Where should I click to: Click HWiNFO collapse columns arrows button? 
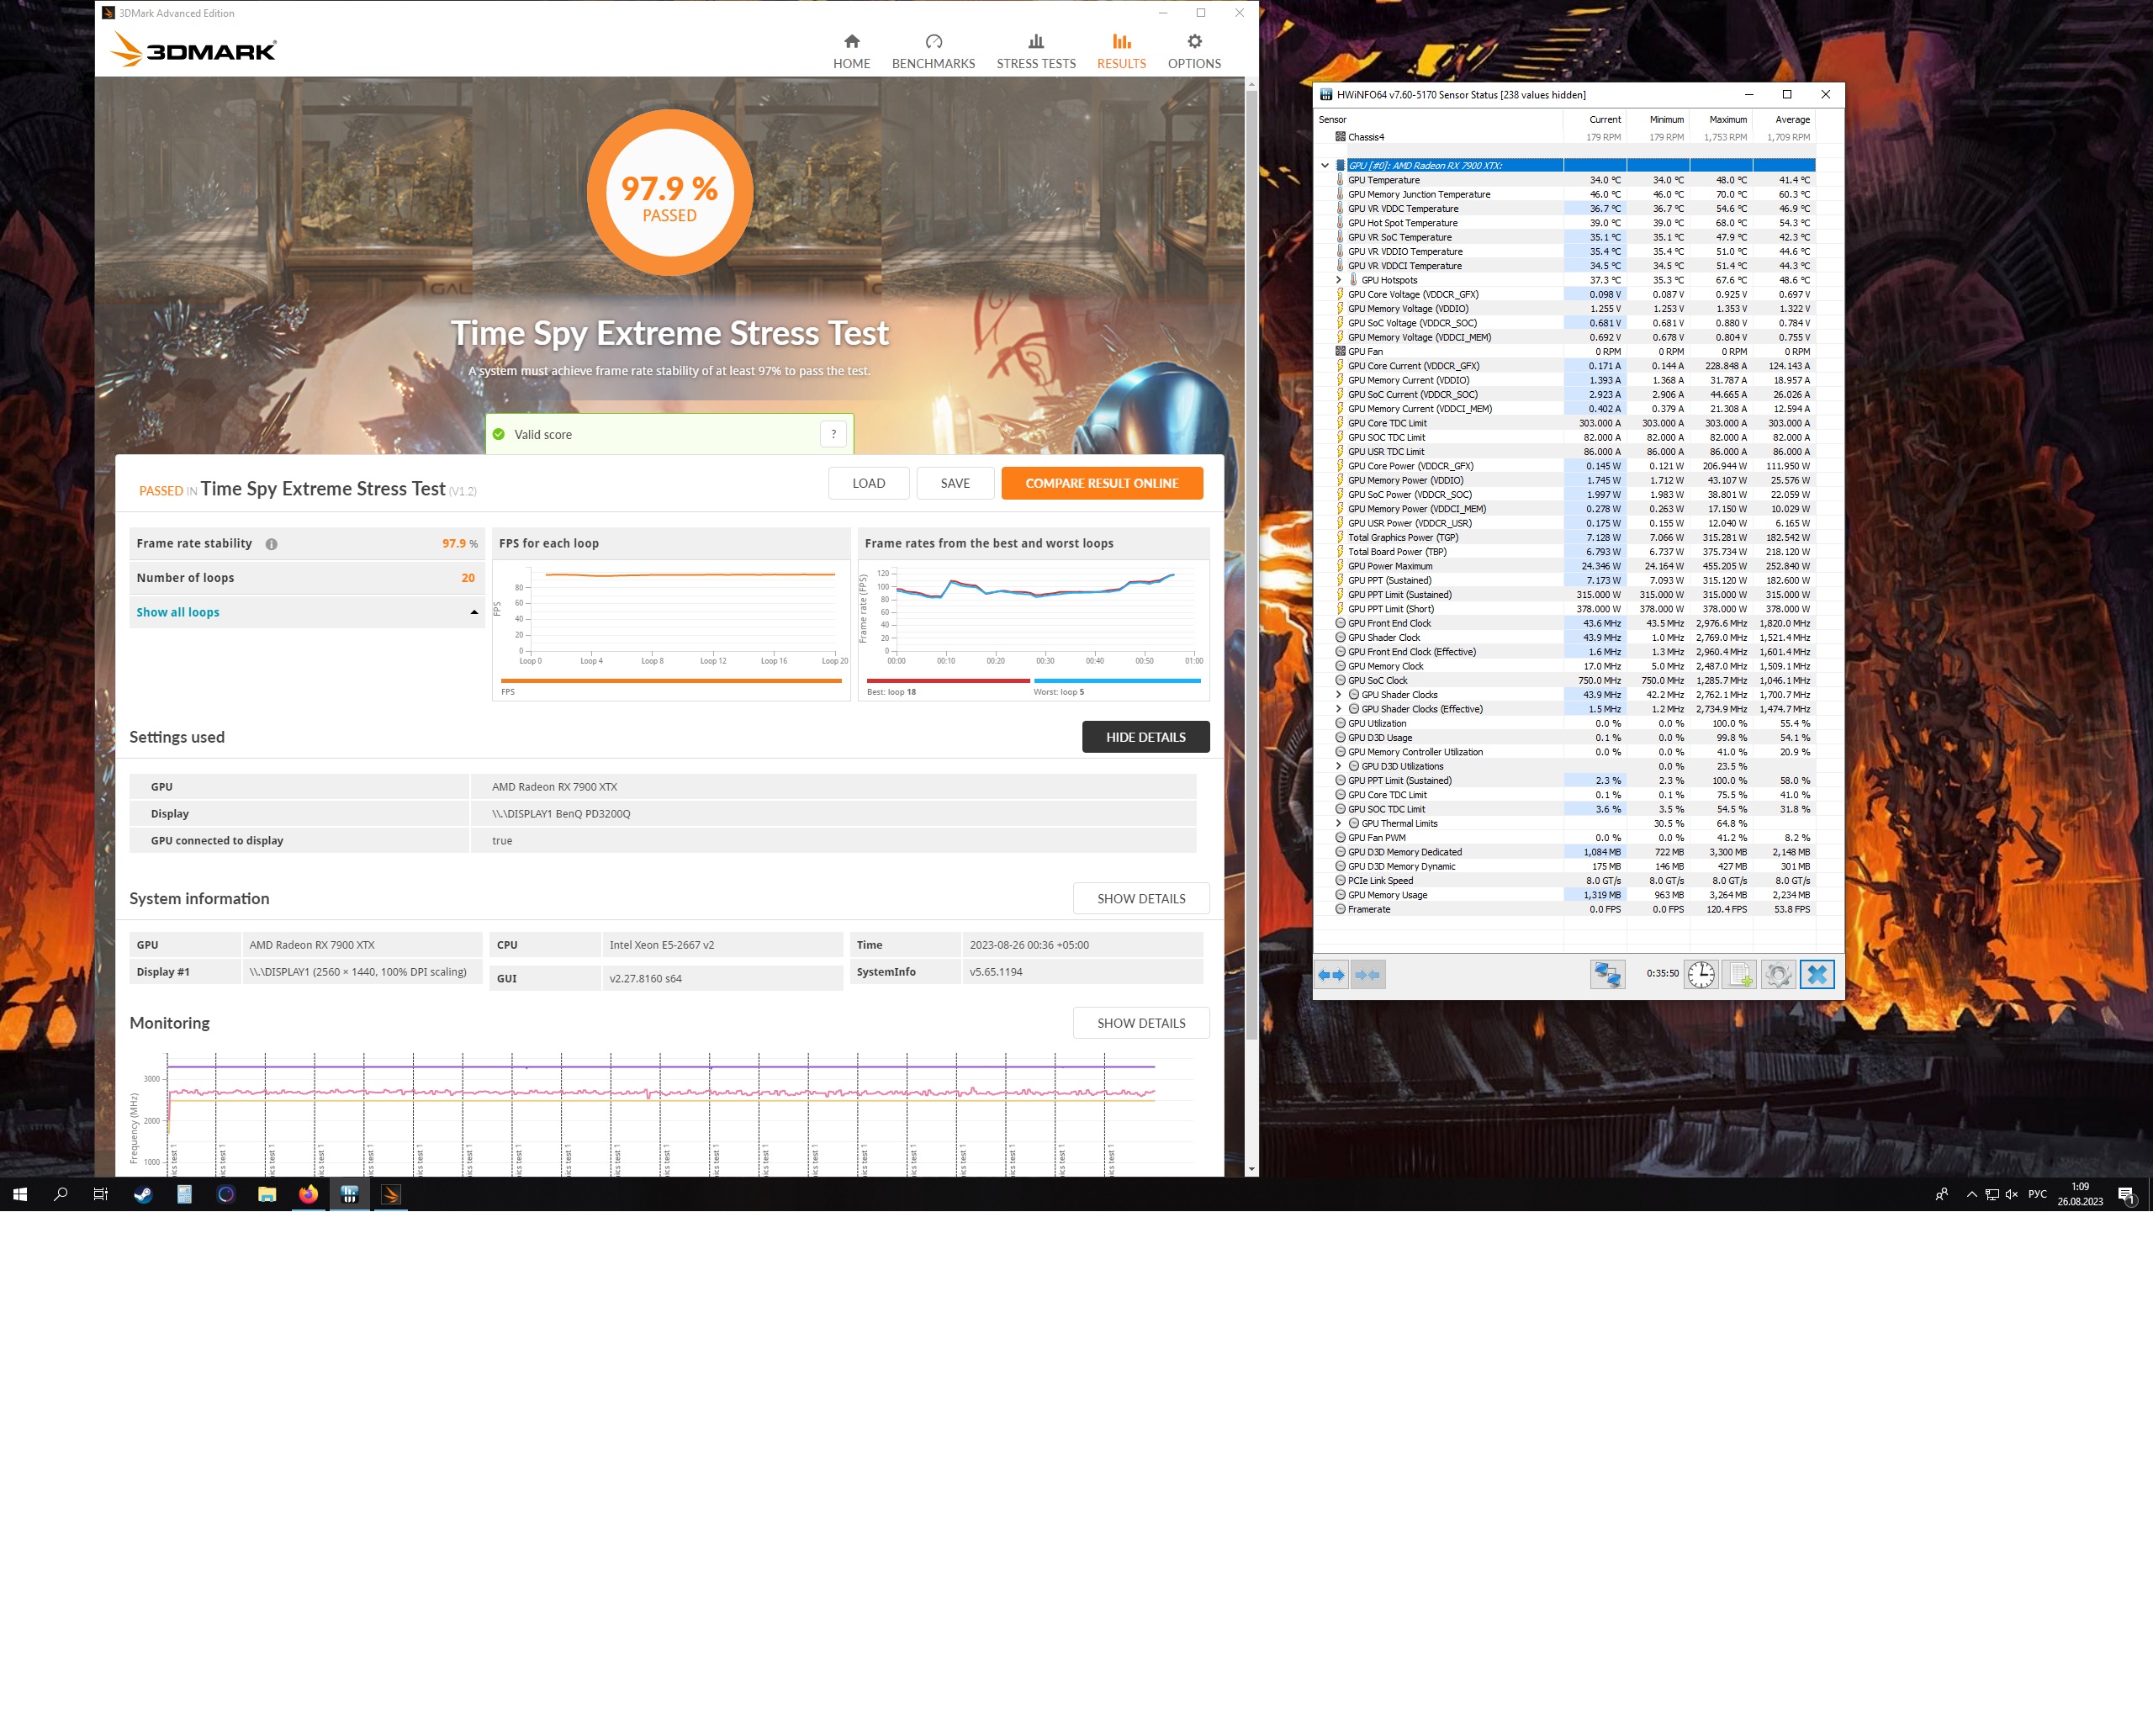coord(1368,975)
